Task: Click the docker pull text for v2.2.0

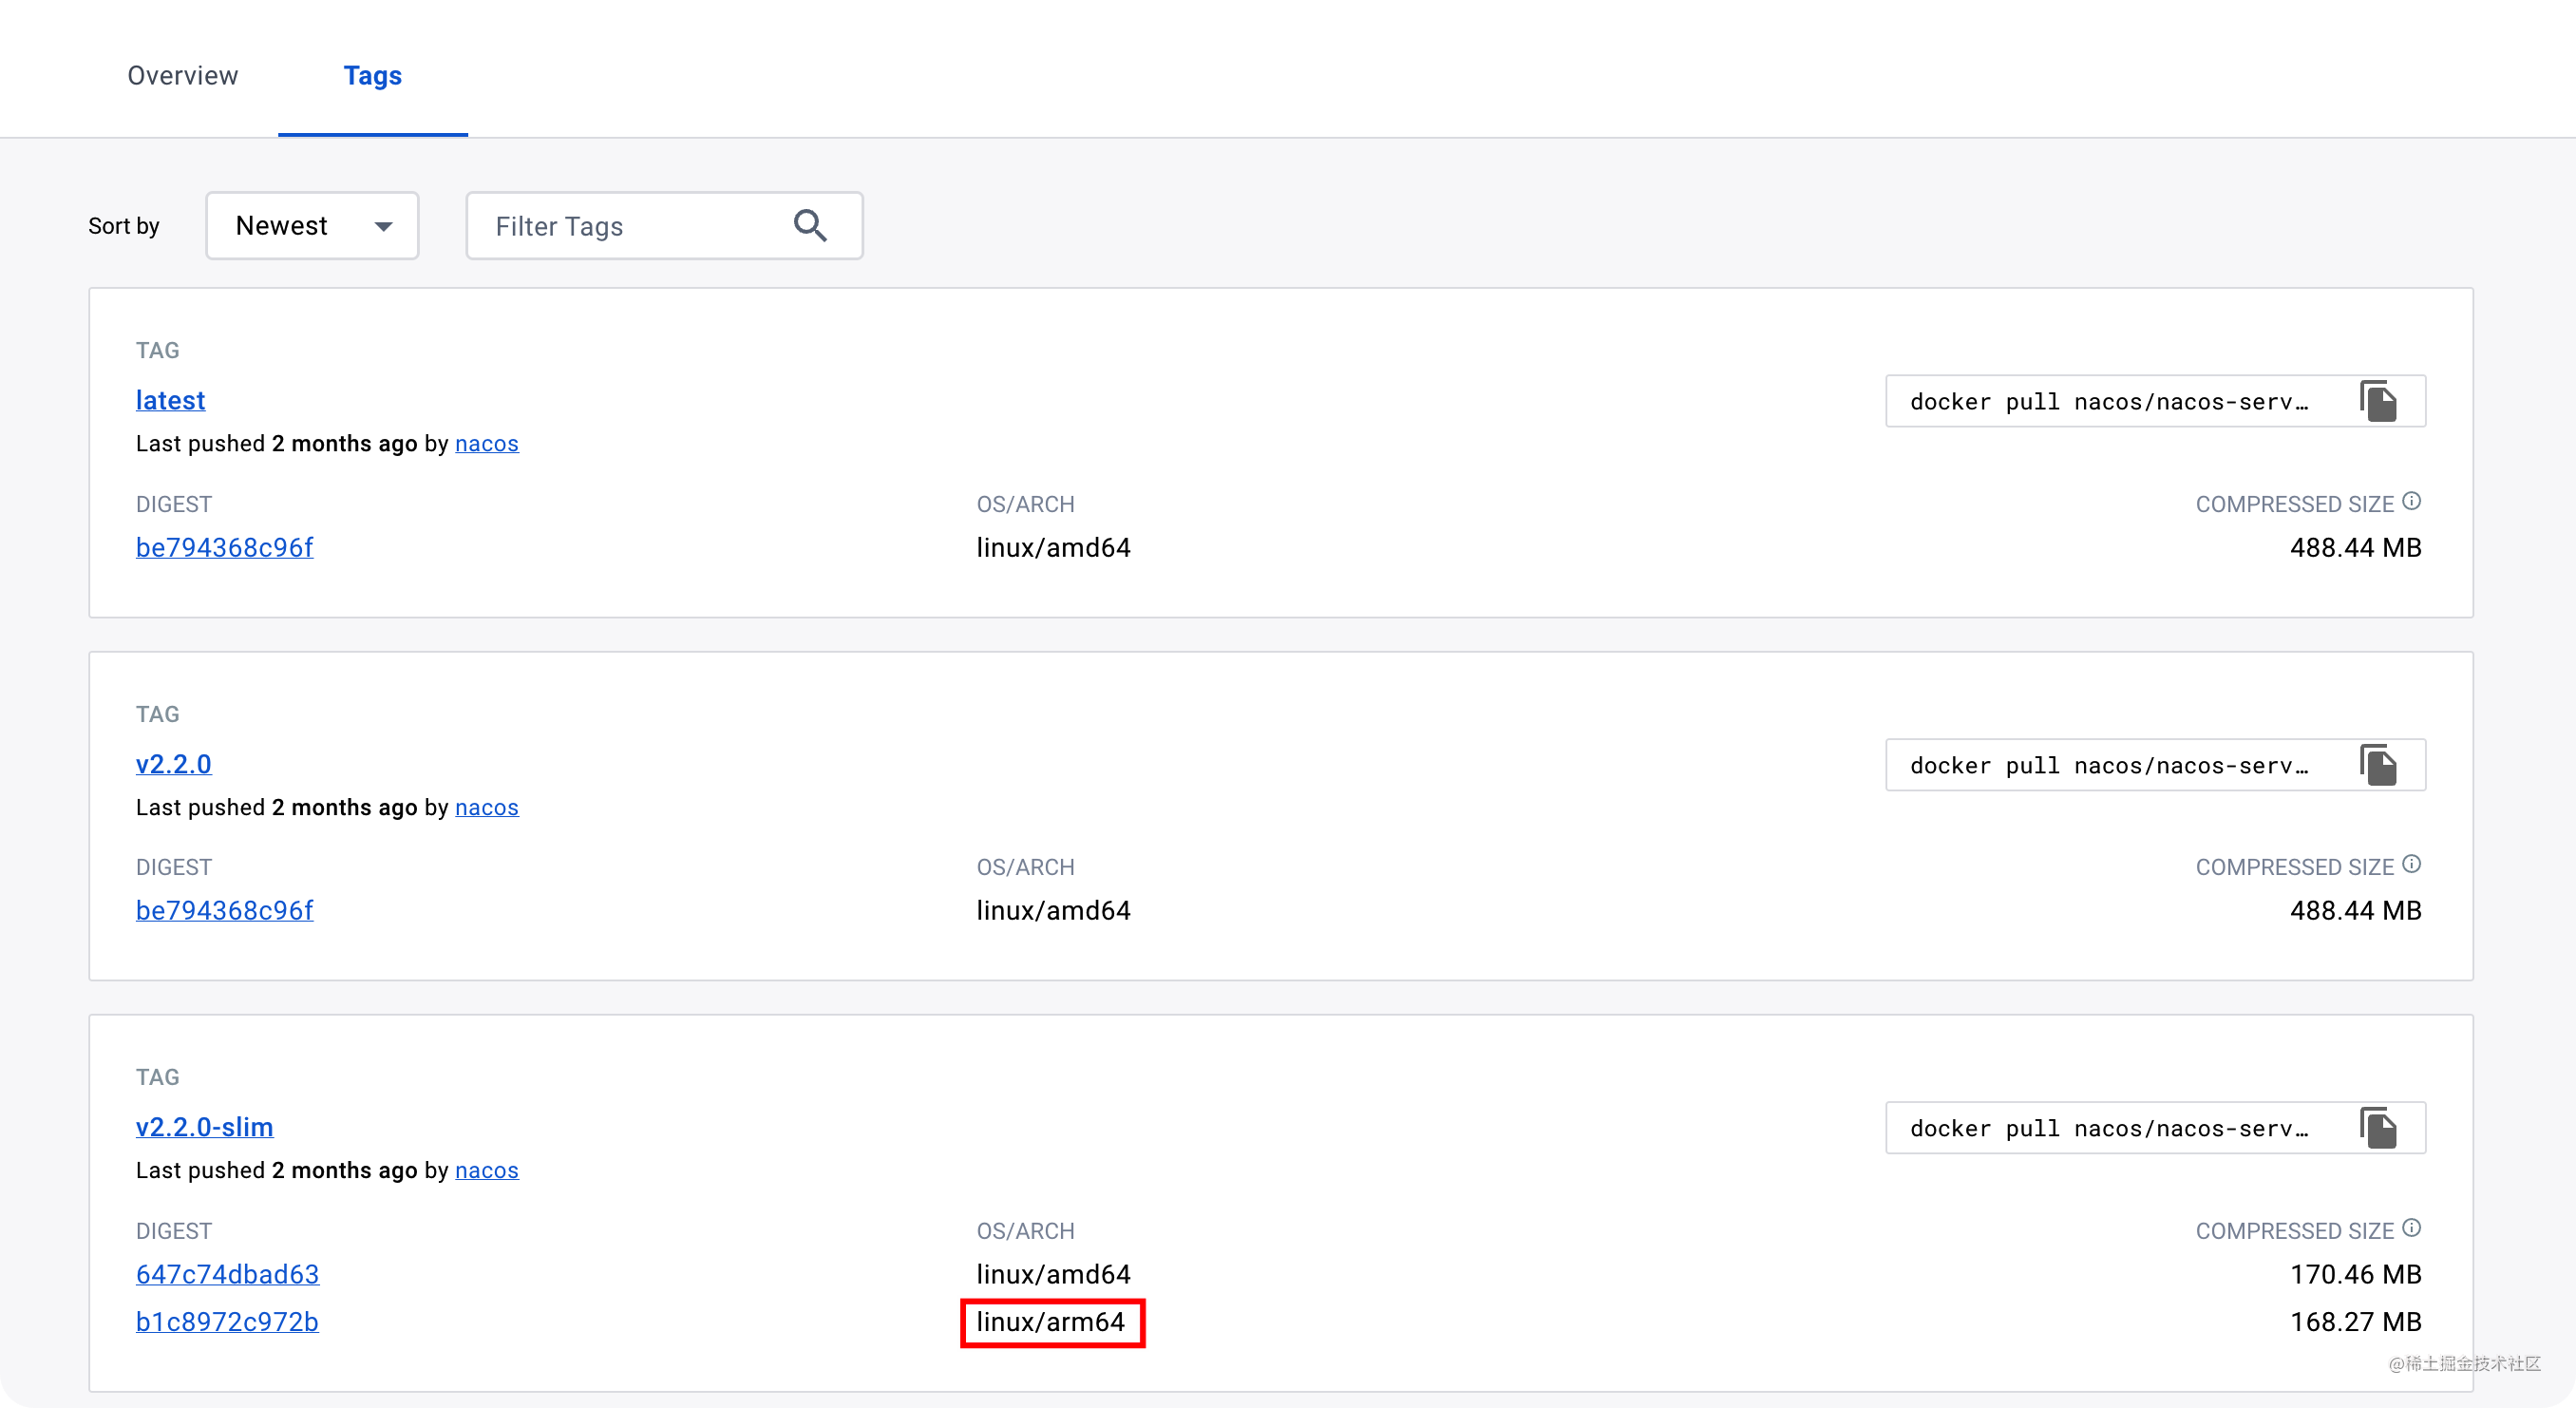Action: click(x=2108, y=766)
